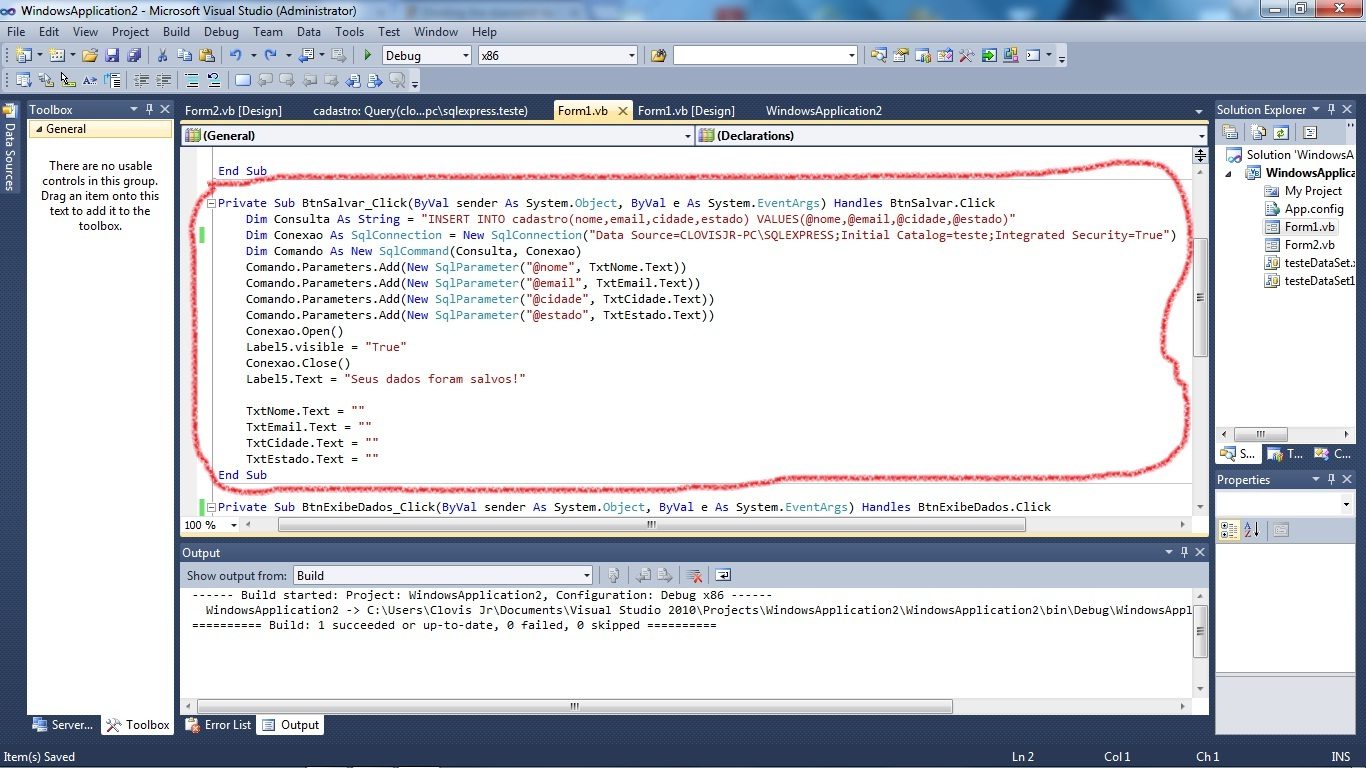1366x768 pixels.
Task: Open Show output from Build dropdown
Action: click(586, 575)
